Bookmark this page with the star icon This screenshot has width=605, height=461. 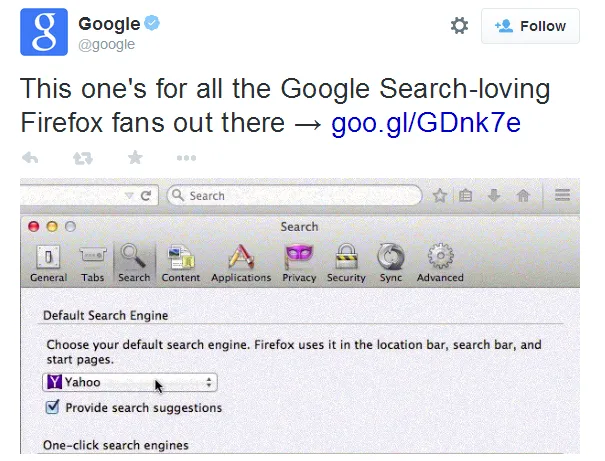(x=440, y=196)
